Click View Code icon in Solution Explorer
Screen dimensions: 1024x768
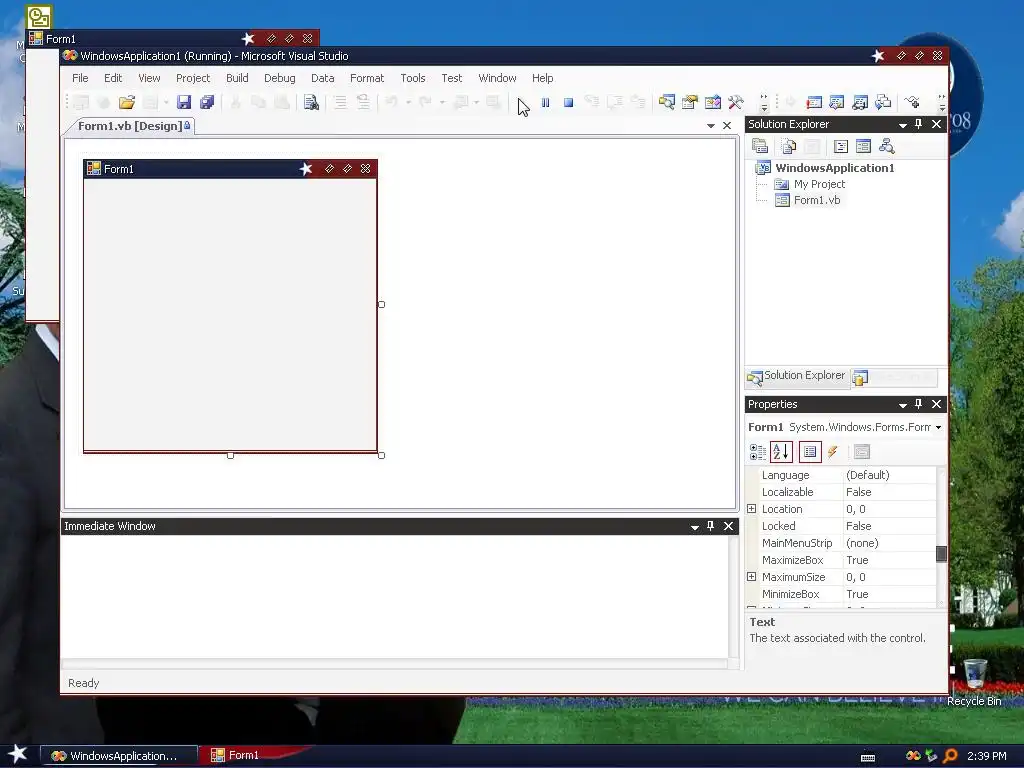click(x=841, y=146)
